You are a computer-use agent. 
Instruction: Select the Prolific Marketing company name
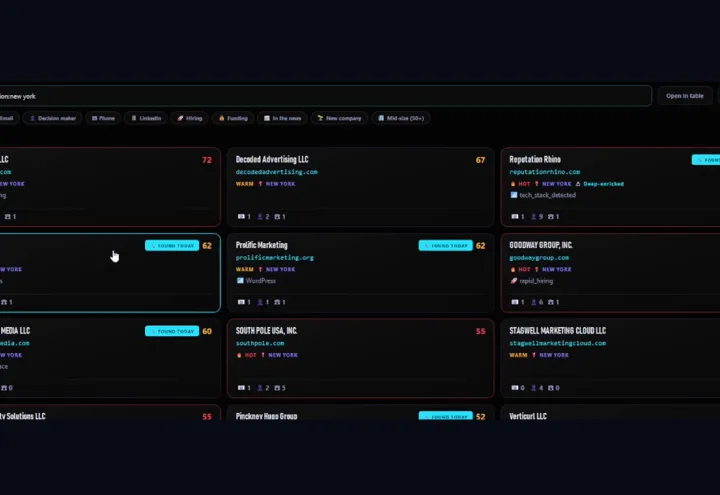(x=261, y=245)
